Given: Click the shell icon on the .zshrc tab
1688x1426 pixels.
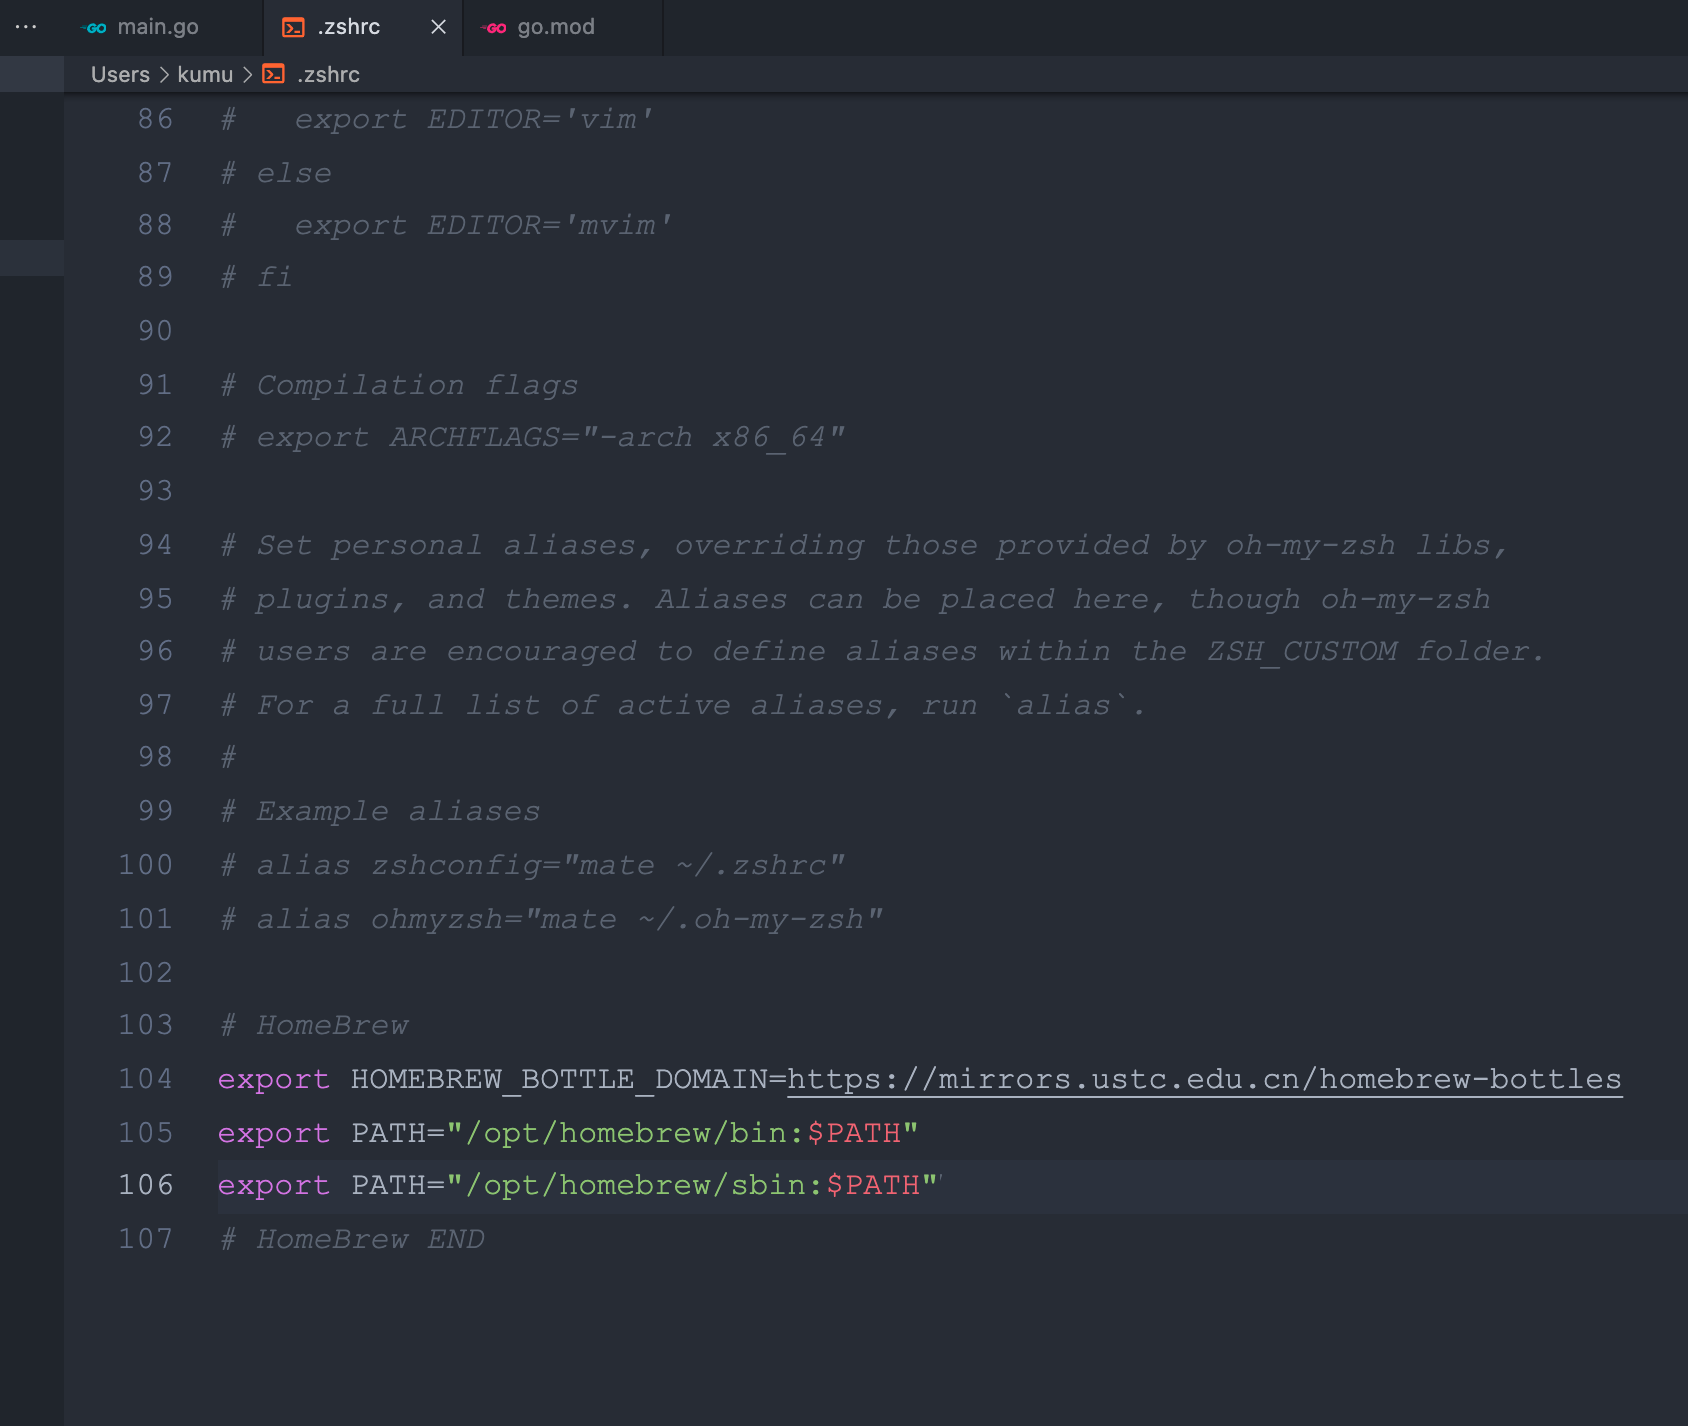Looking at the screenshot, I should coord(293,28).
